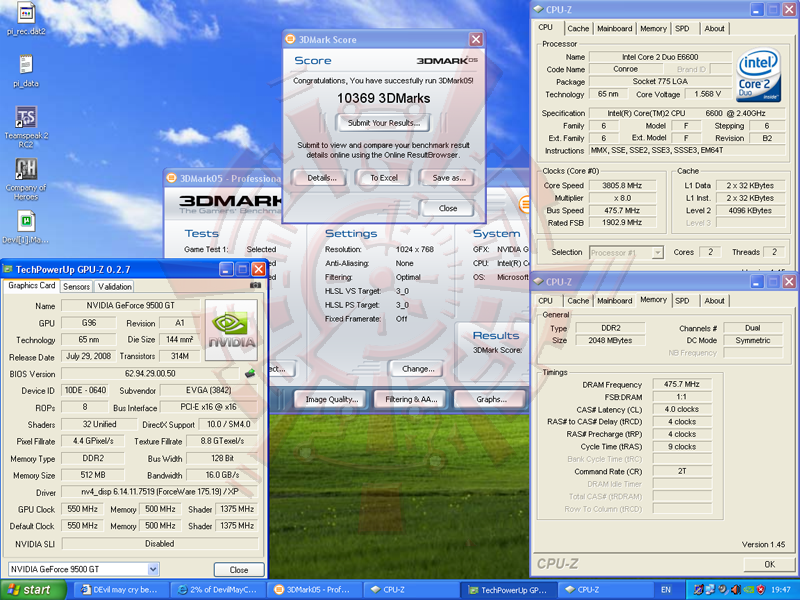Switch to TechPowerUp GP... taskbar item
Image resolution: width=800 pixels, height=600 pixels.
coord(508,590)
